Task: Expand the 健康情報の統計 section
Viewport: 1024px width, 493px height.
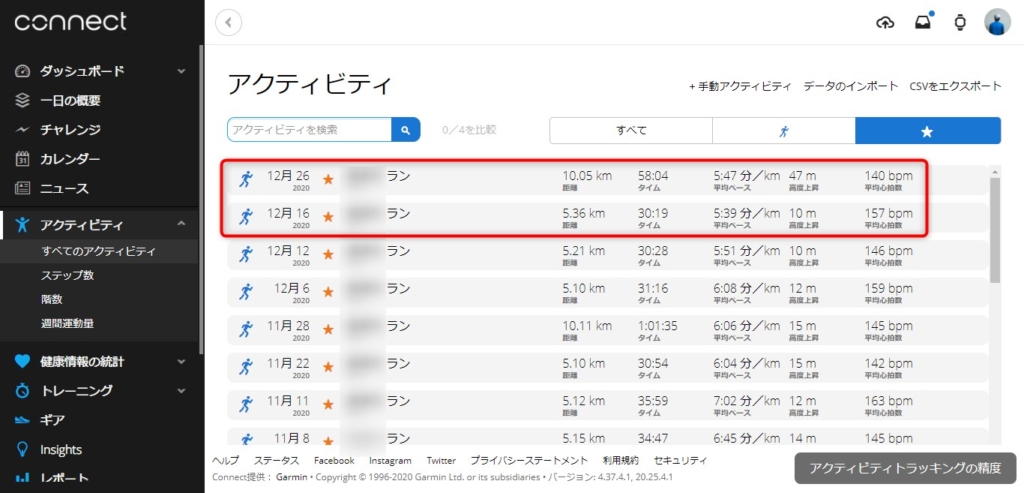Action: [181, 361]
